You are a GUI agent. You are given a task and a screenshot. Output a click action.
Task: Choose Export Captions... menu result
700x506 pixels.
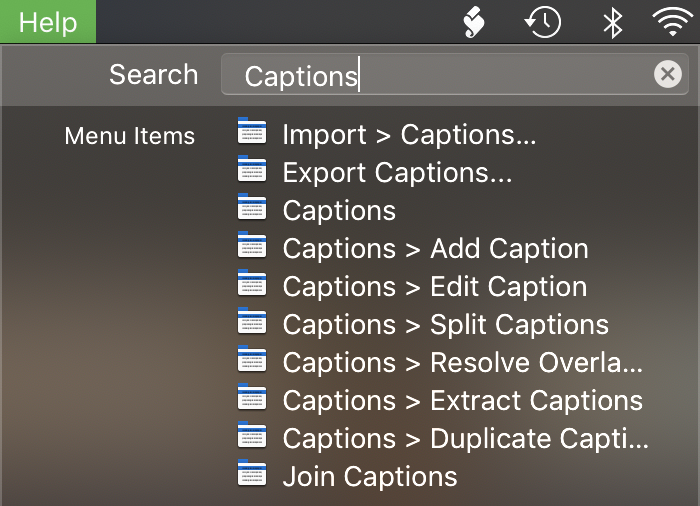pos(397,173)
